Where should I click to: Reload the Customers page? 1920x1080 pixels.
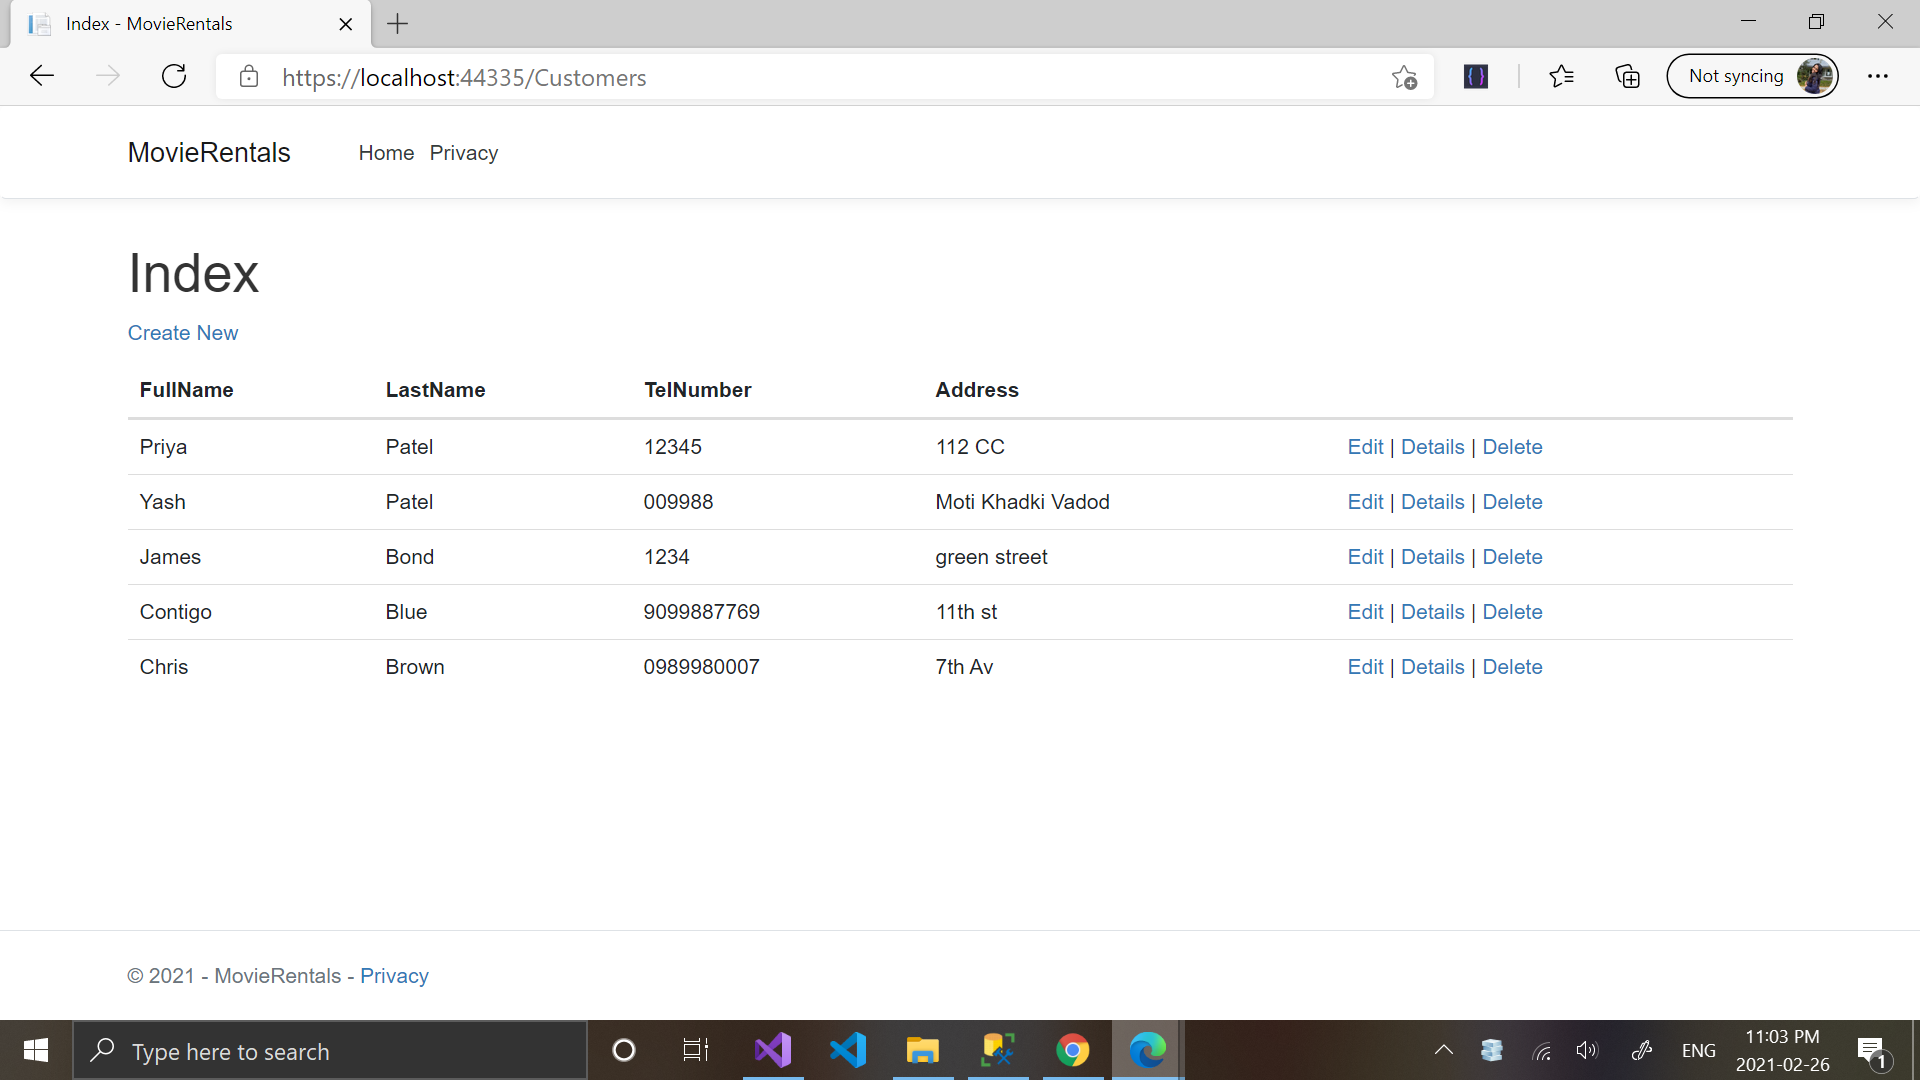pos(174,76)
